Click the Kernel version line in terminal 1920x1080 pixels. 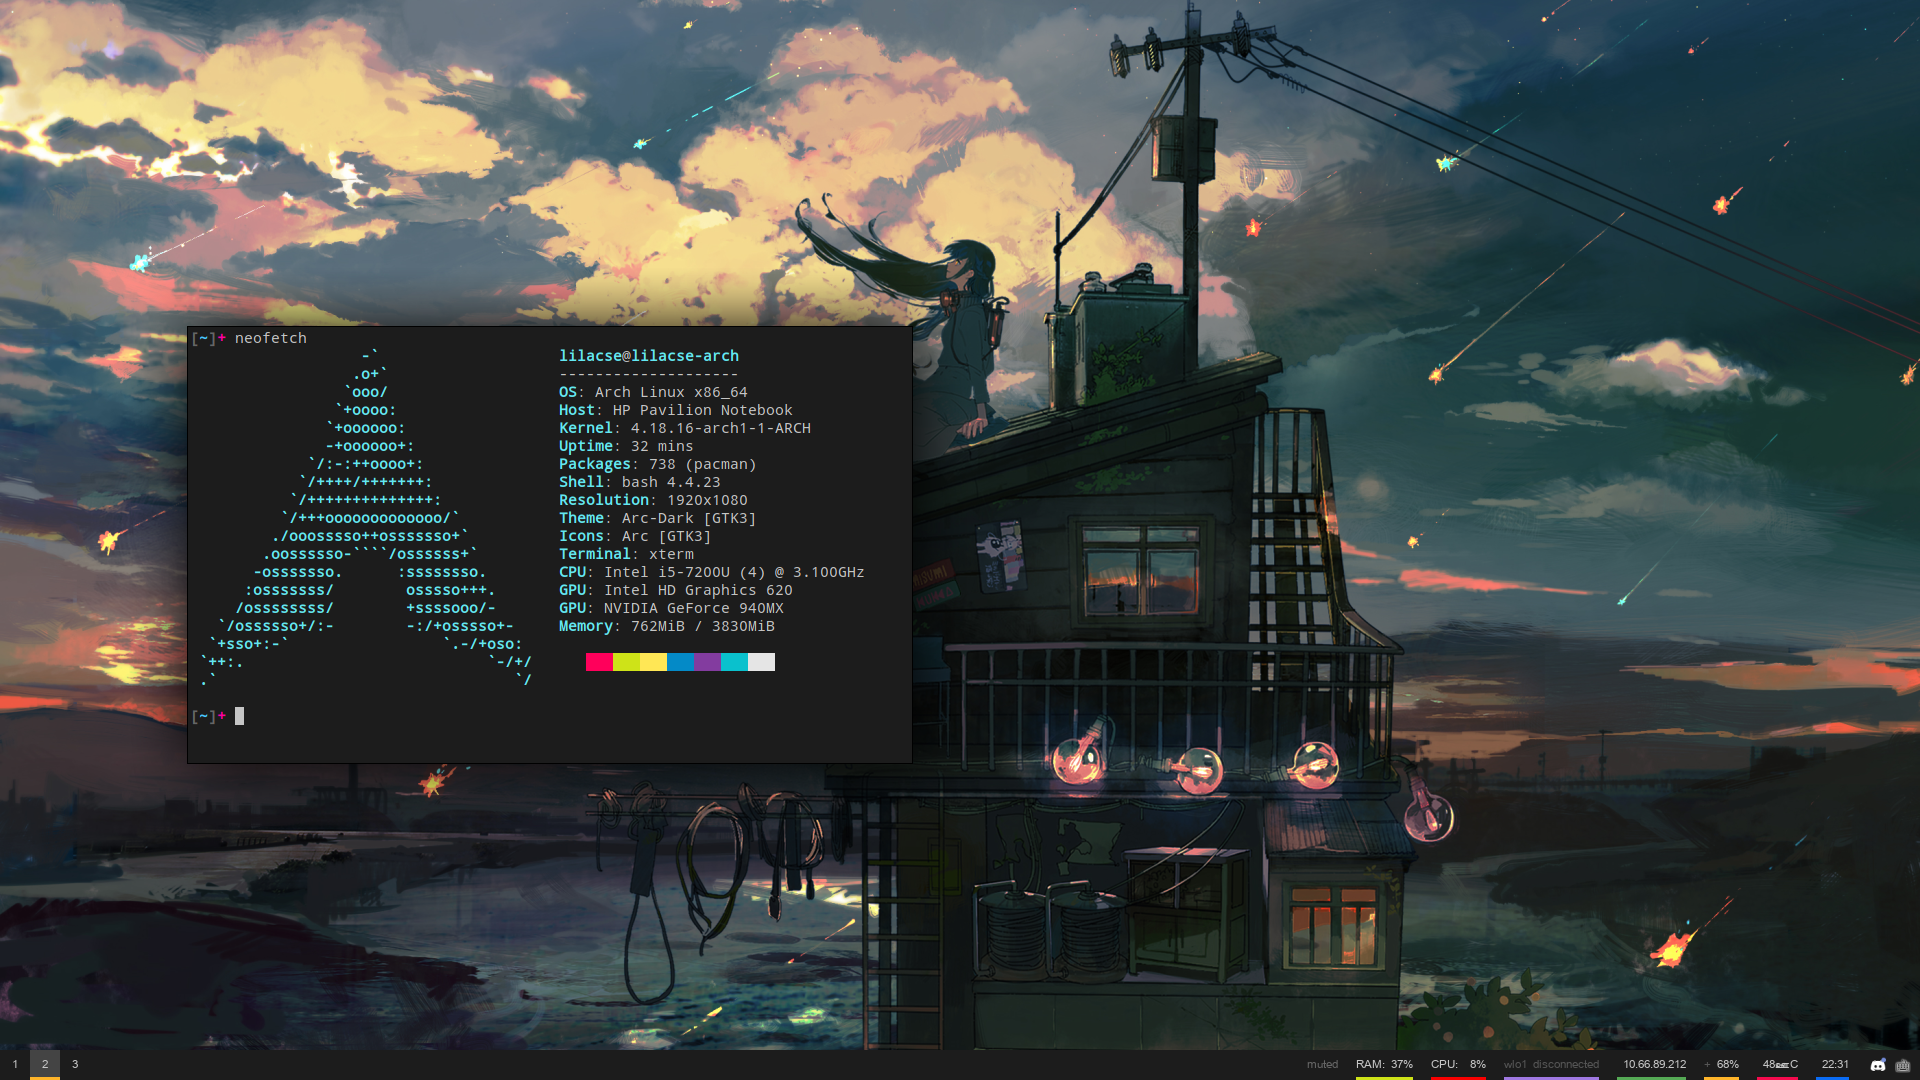point(685,428)
